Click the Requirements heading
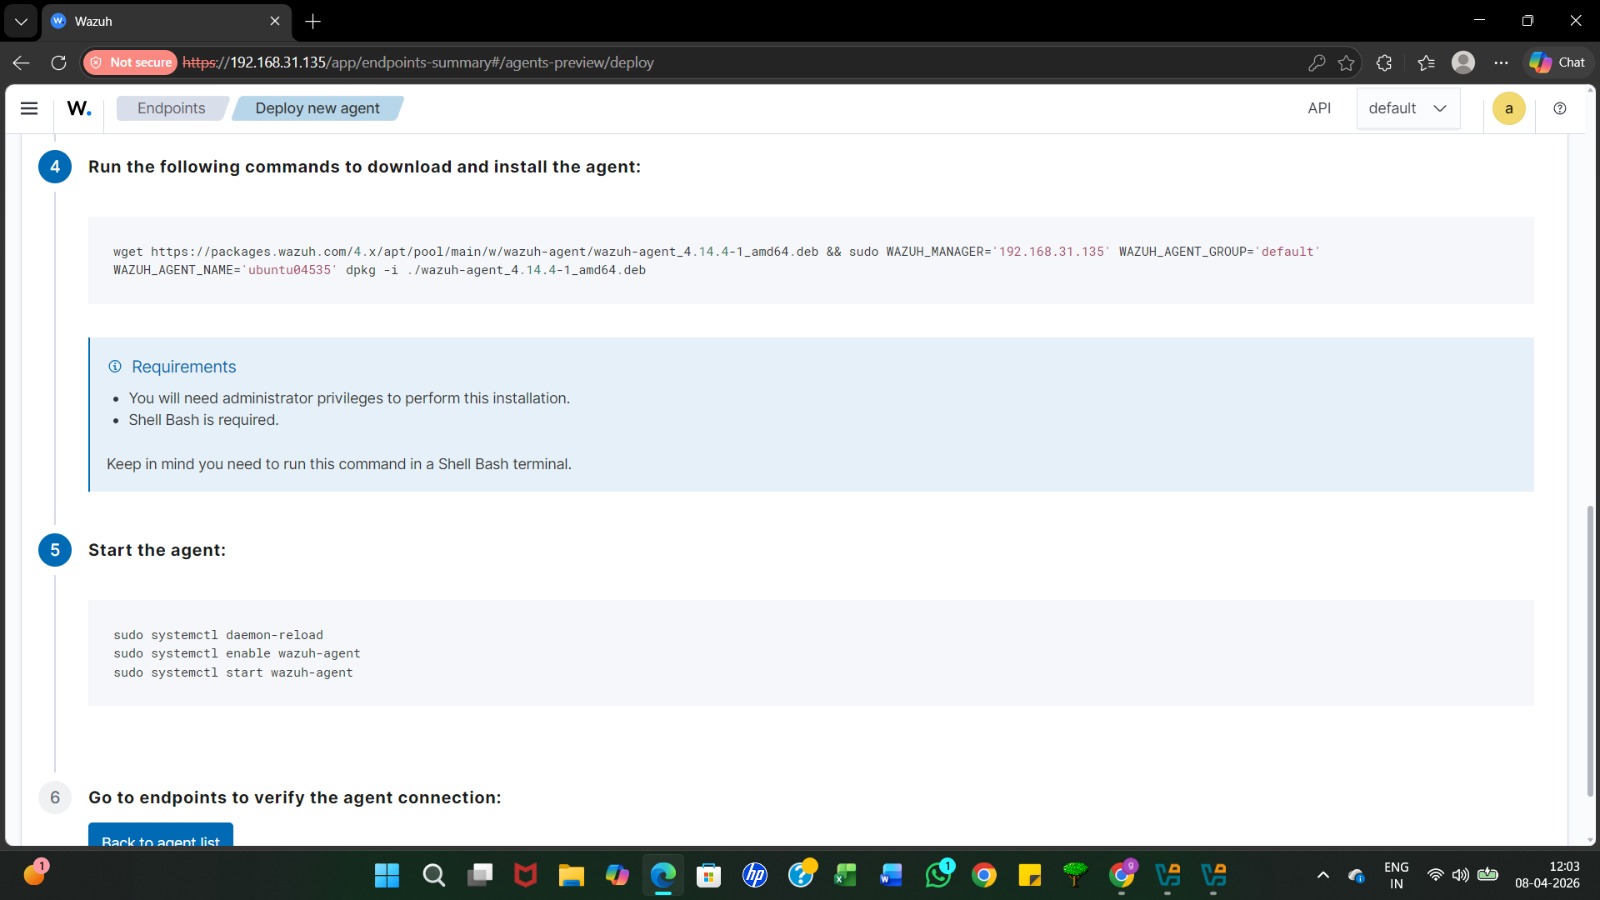 184,367
